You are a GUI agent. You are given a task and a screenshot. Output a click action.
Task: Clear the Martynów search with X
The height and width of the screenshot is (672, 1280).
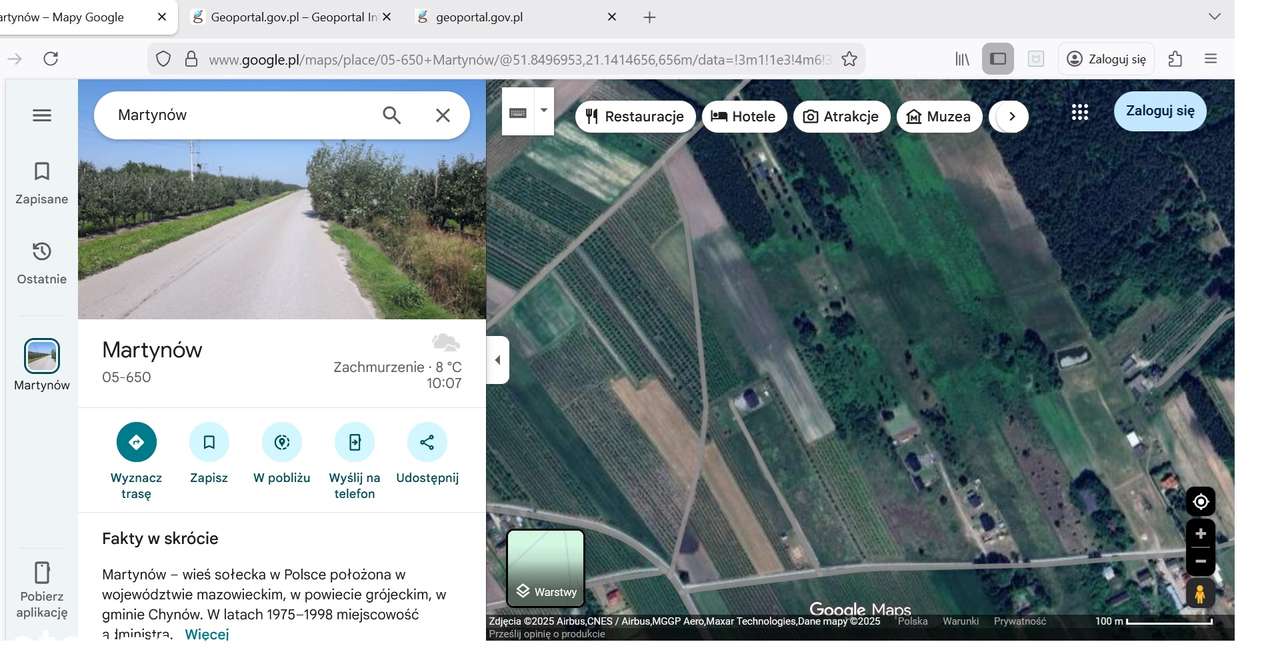coord(443,115)
